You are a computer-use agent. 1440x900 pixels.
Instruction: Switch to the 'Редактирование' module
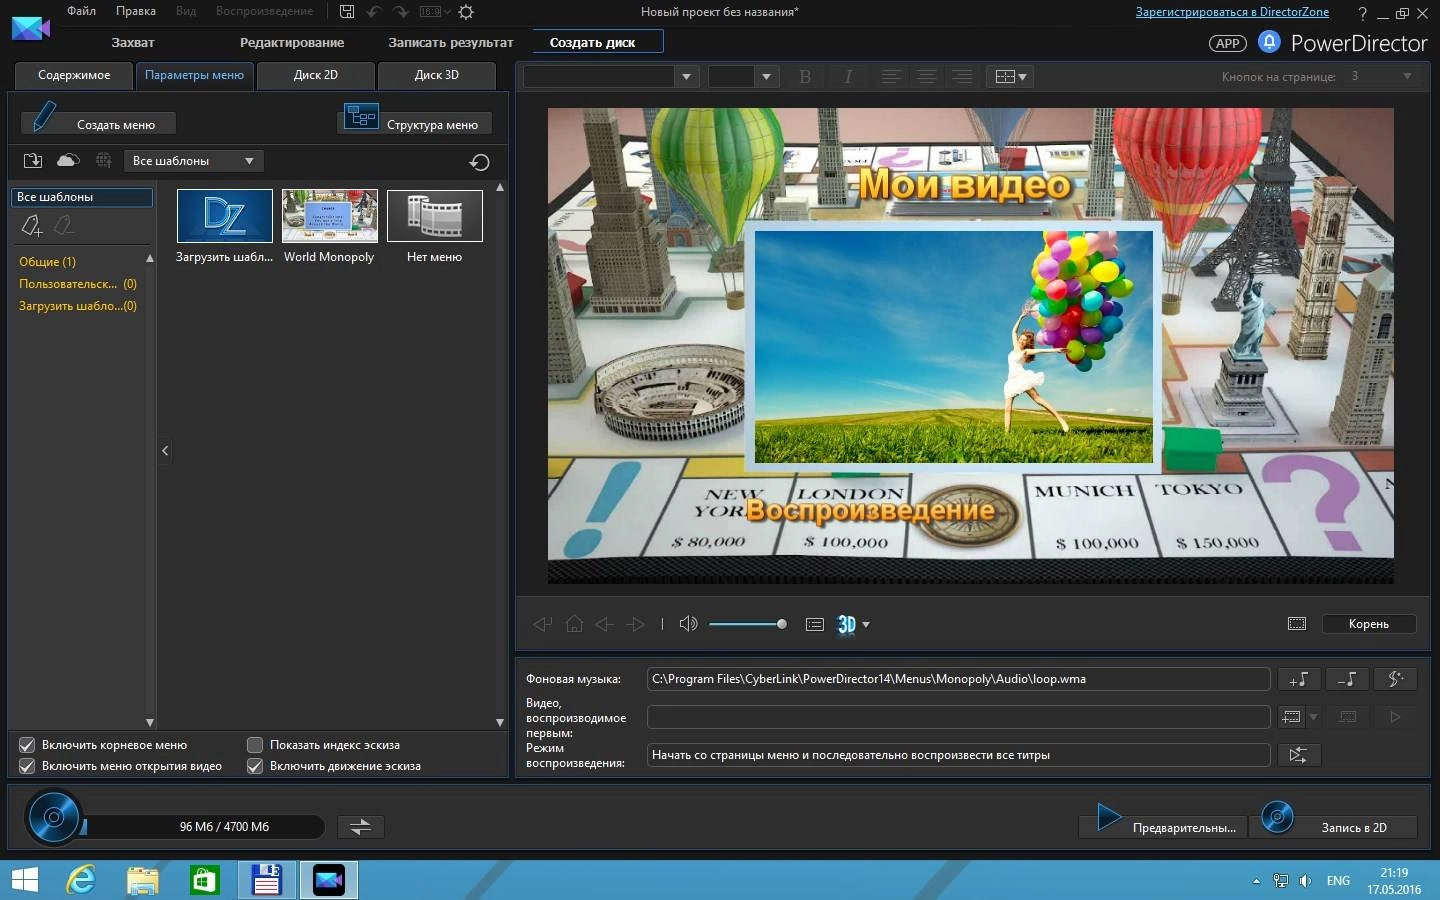click(292, 43)
